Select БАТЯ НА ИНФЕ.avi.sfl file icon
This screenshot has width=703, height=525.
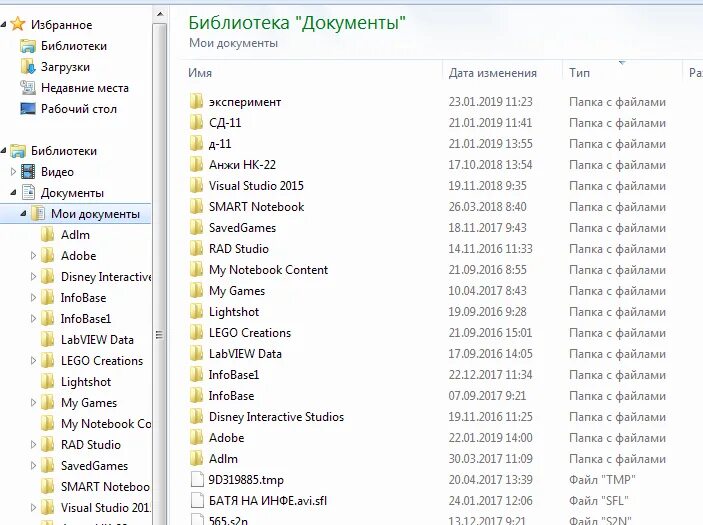point(197,500)
